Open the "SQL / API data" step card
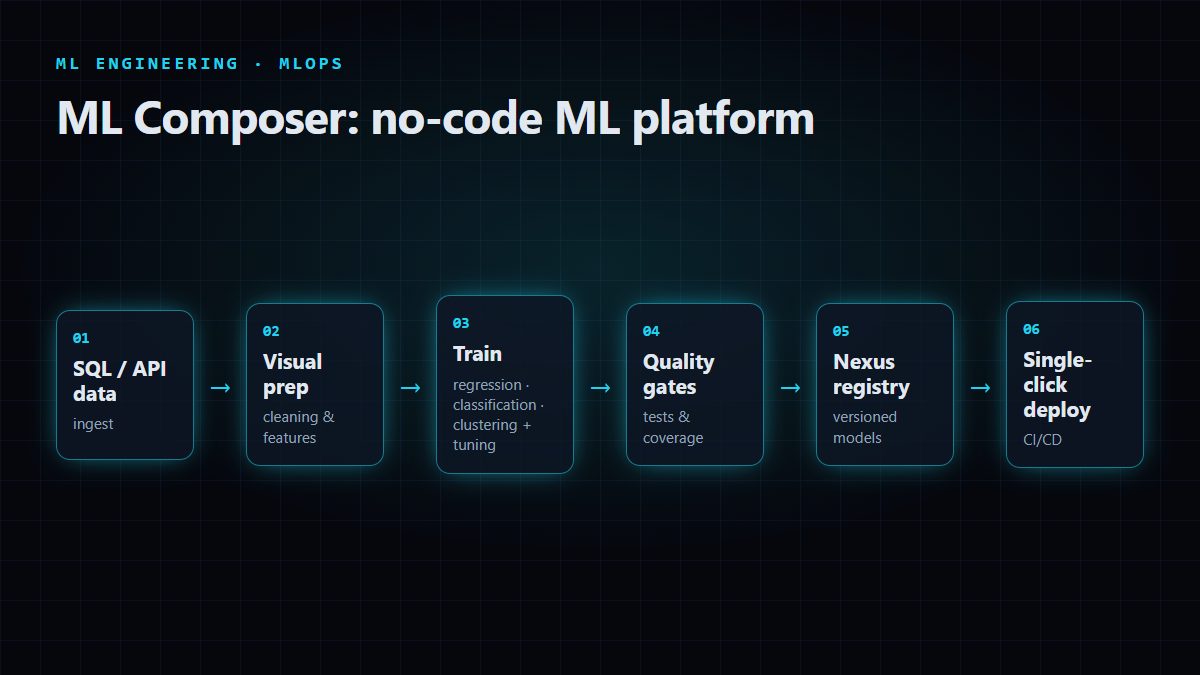1200x675 pixels. click(125, 385)
